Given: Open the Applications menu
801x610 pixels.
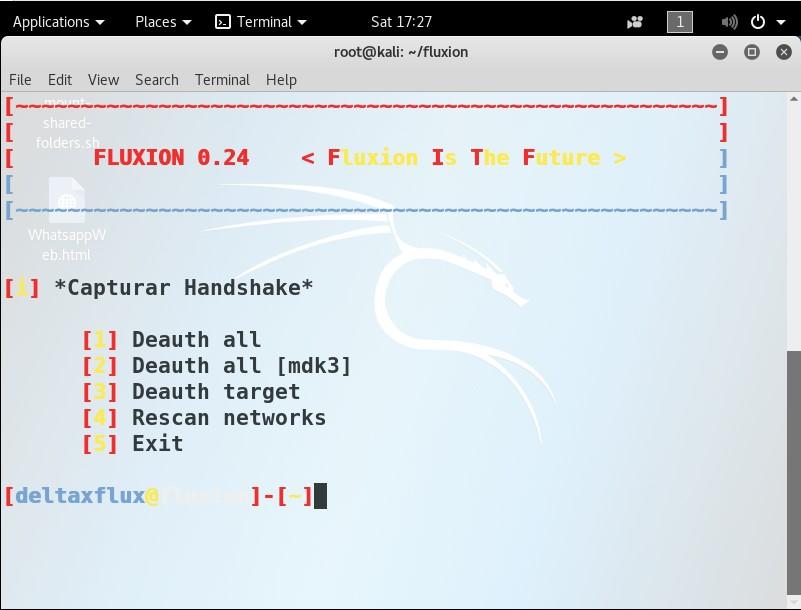Looking at the screenshot, I should [x=58, y=22].
